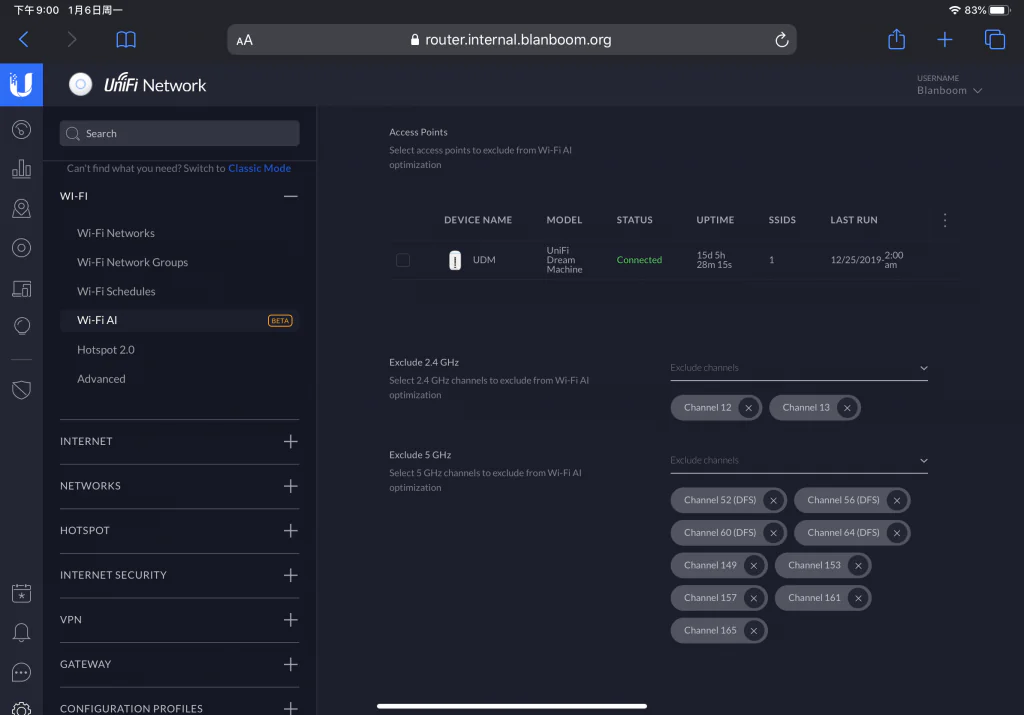Tick the UDM access point checkbox

403,260
